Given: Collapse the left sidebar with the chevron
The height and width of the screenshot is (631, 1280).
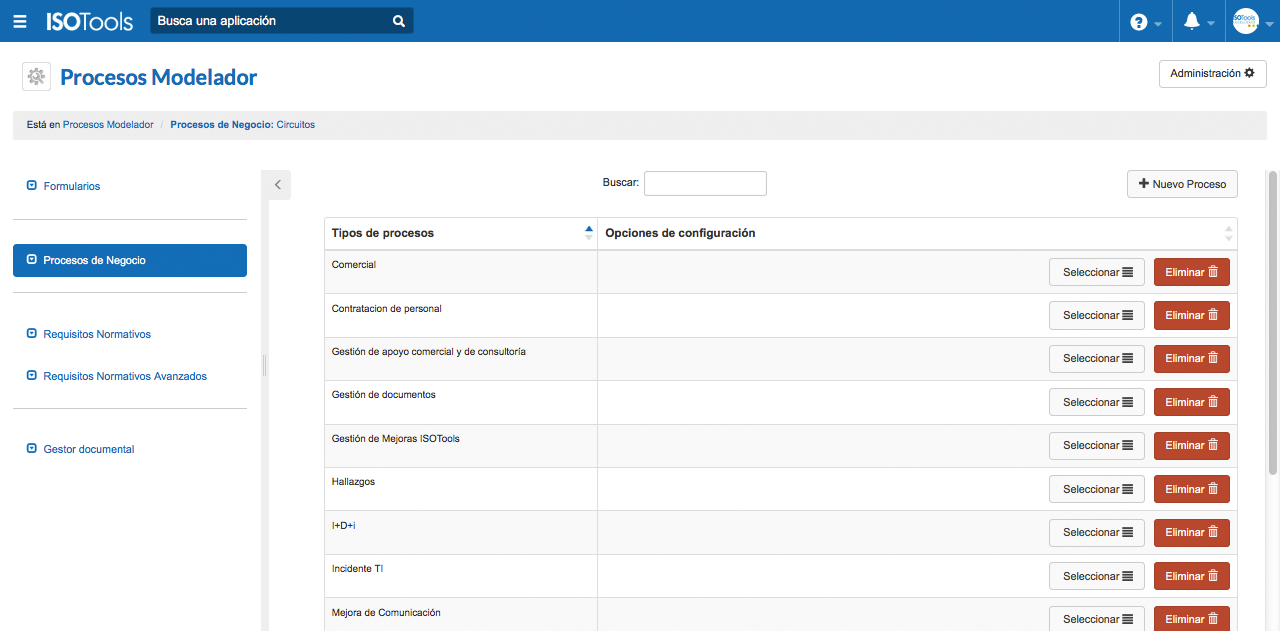Looking at the screenshot, I should 277,184.
